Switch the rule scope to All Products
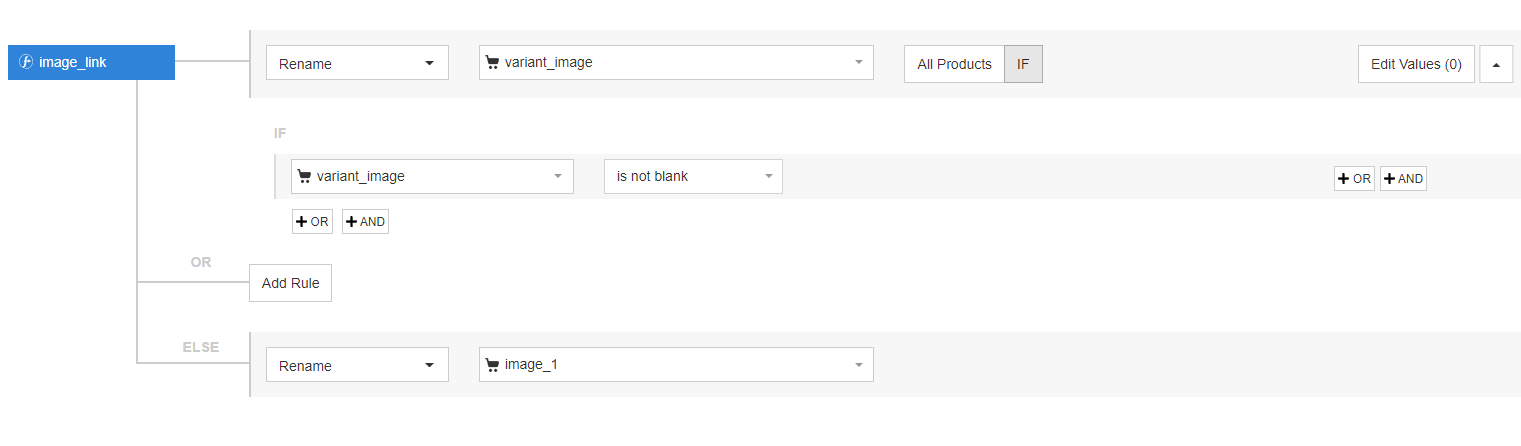 [x=954, y=64]
